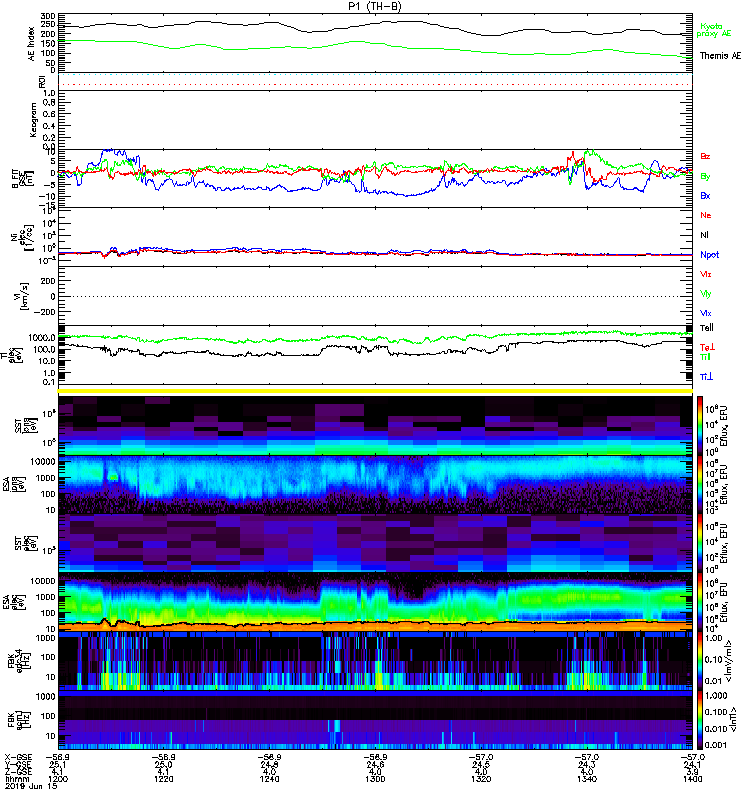Screen dimensions: 750x800
Task: Click the 1000.0 tick on temperature axis
Action: pyautogui.click(x=42, y=338)
